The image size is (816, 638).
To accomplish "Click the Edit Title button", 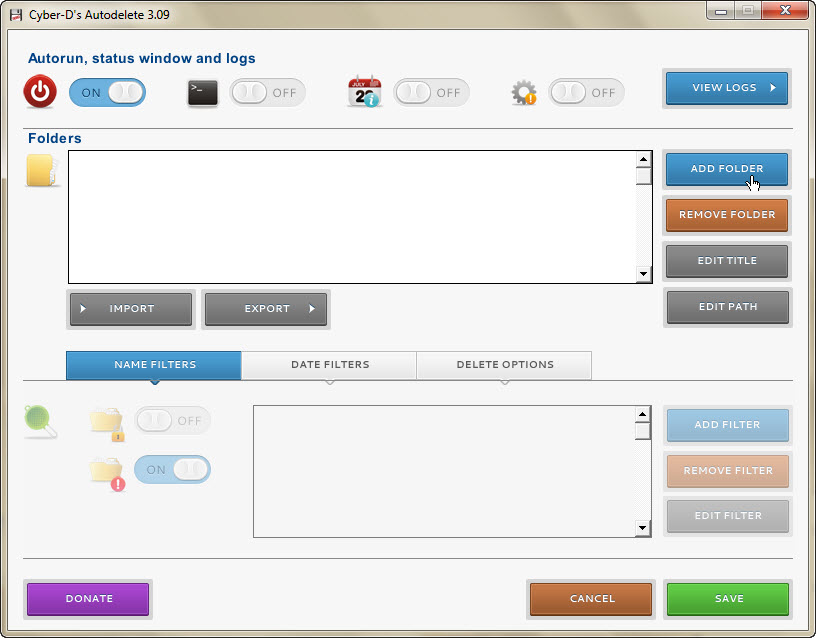I will click(726, 261).
